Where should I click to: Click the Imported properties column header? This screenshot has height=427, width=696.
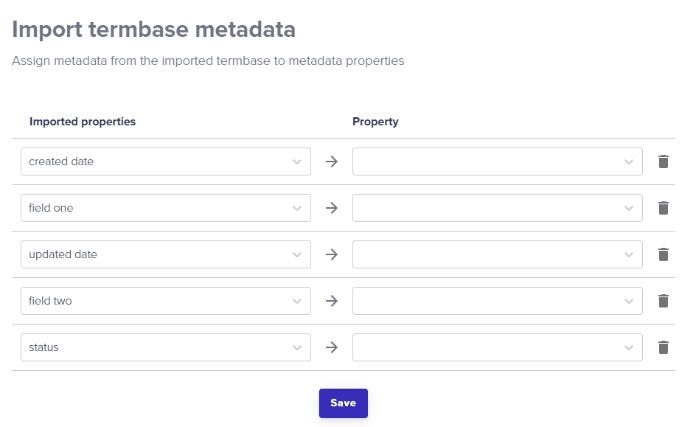(82, 122)
